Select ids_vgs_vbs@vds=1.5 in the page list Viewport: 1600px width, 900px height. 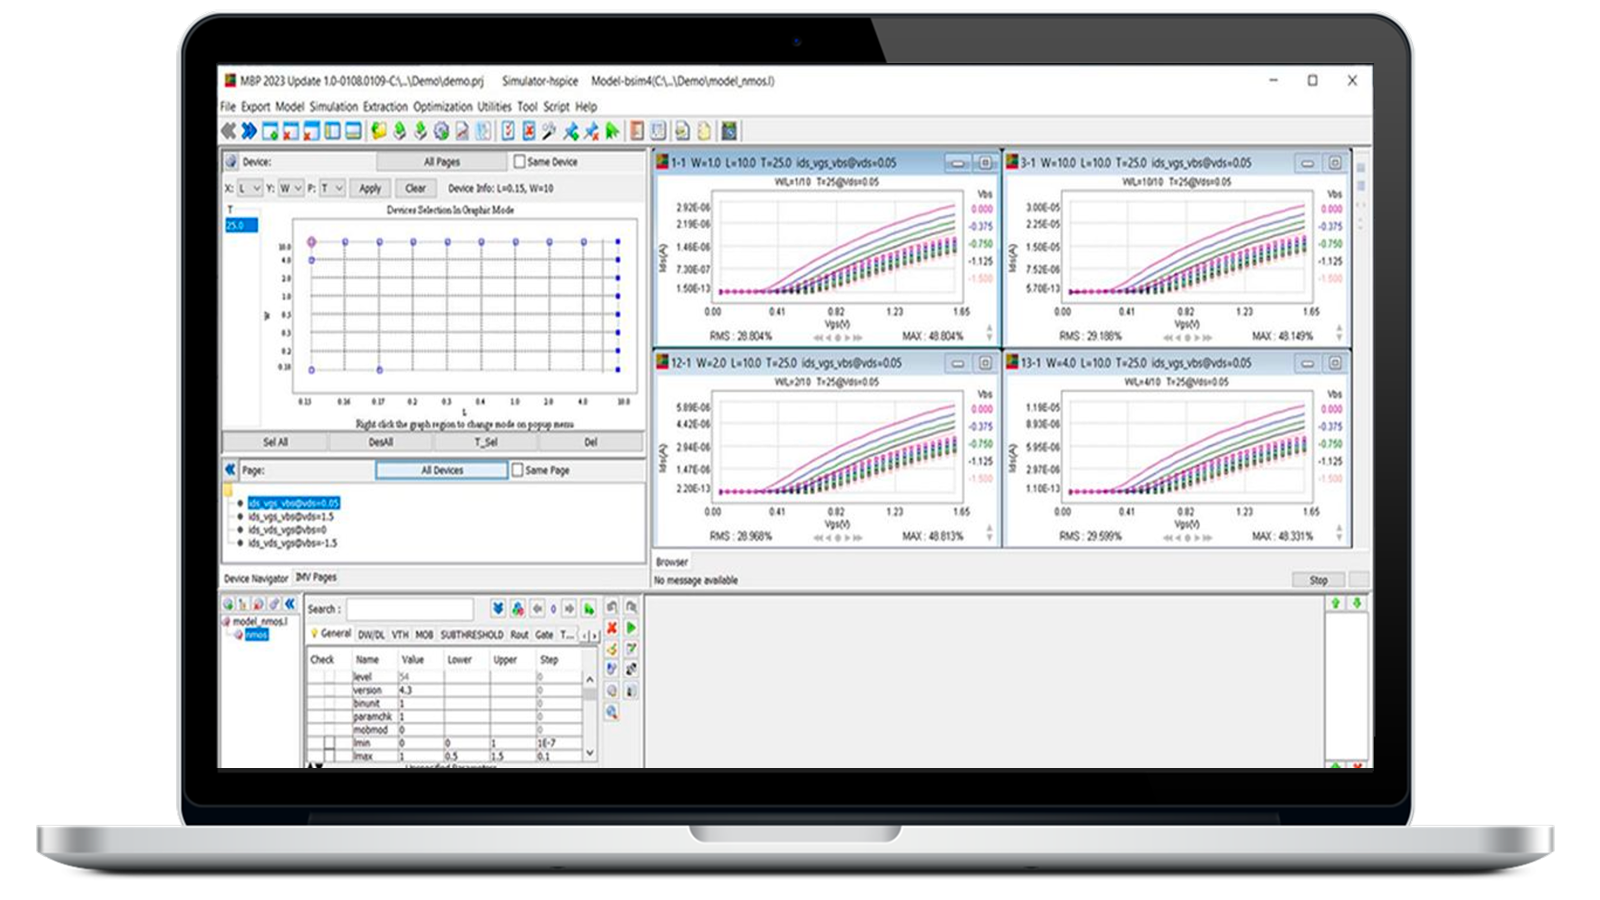292,516
